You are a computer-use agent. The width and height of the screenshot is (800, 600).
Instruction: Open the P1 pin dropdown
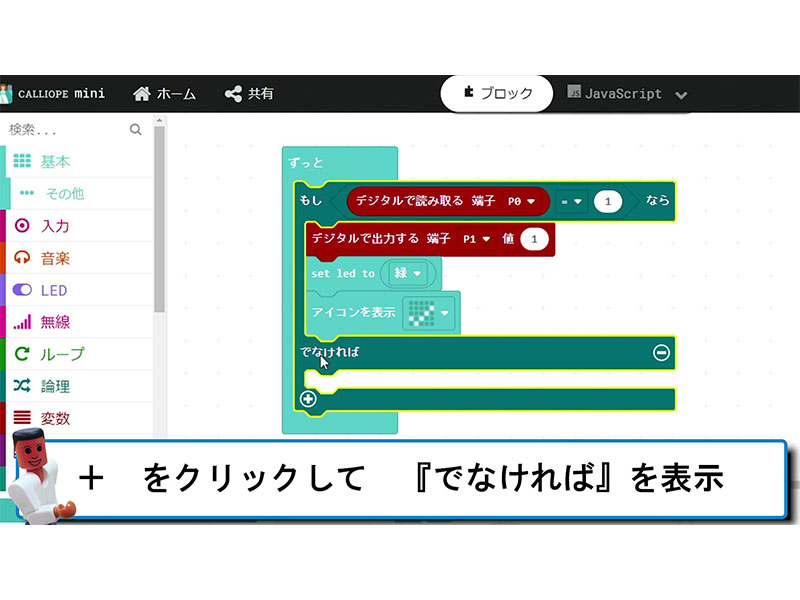[476, 239]
